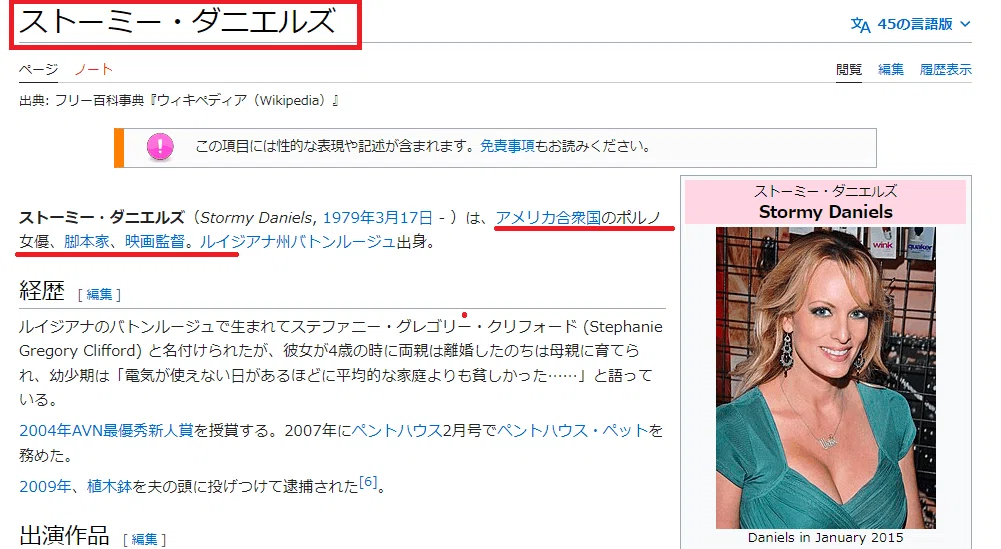Follow the 3月17日 link
Screen dimensions: 1001x549
point(403,218)
